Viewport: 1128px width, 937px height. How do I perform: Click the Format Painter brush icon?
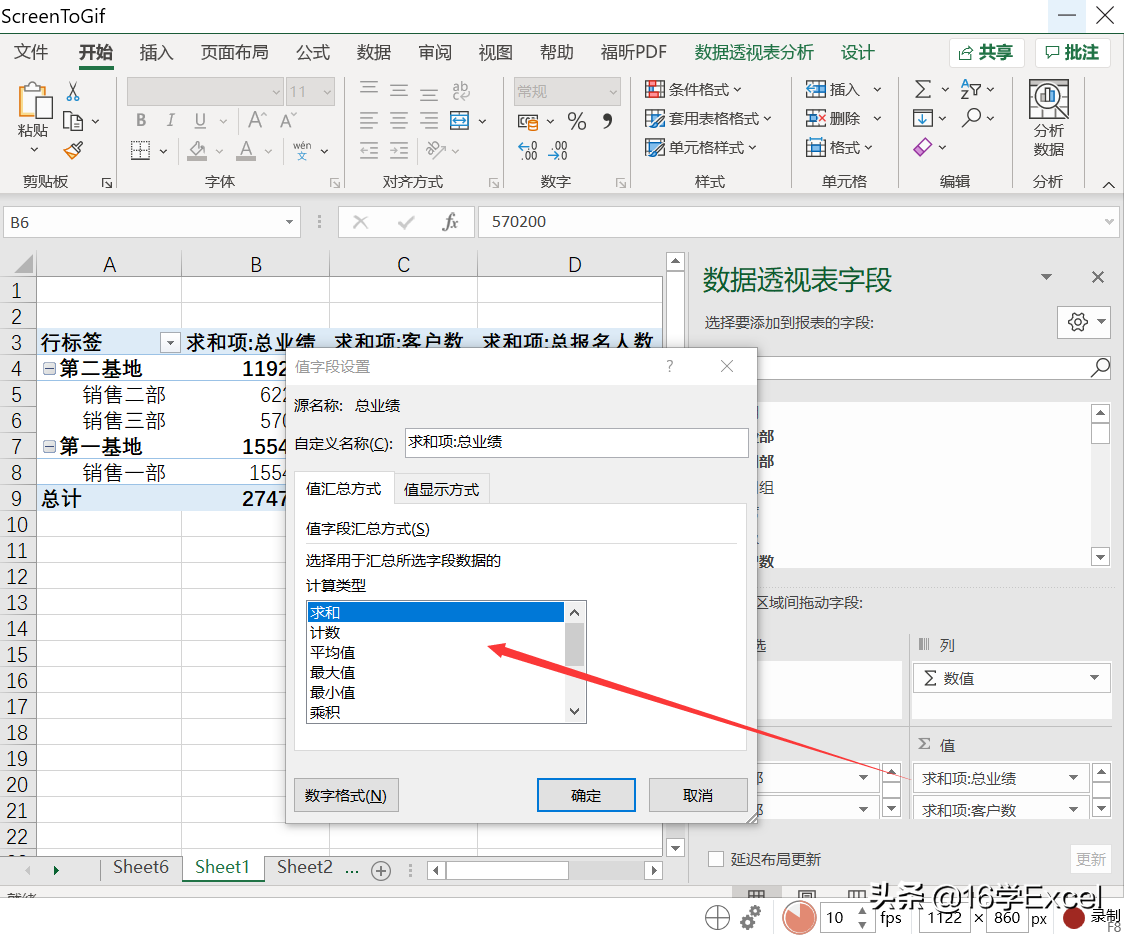(x=73, y=150)
